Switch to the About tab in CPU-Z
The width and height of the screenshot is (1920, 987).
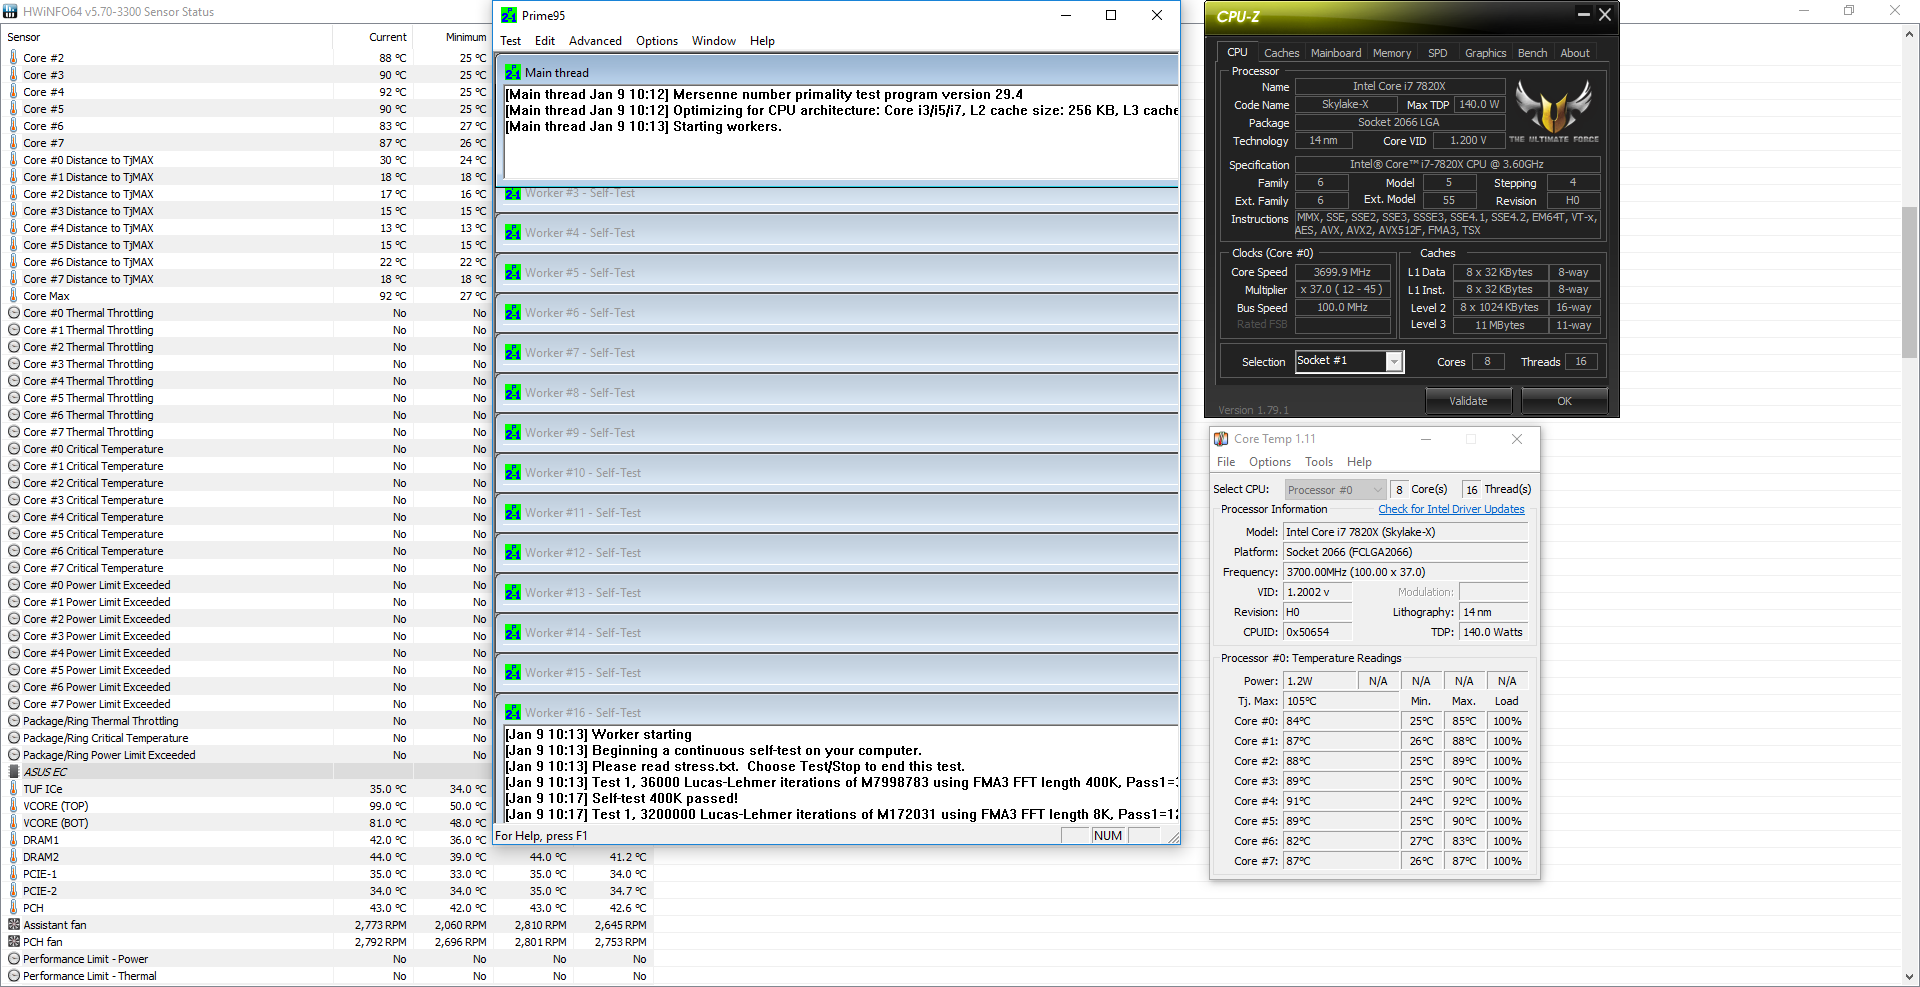click(x=1575, y=53)
